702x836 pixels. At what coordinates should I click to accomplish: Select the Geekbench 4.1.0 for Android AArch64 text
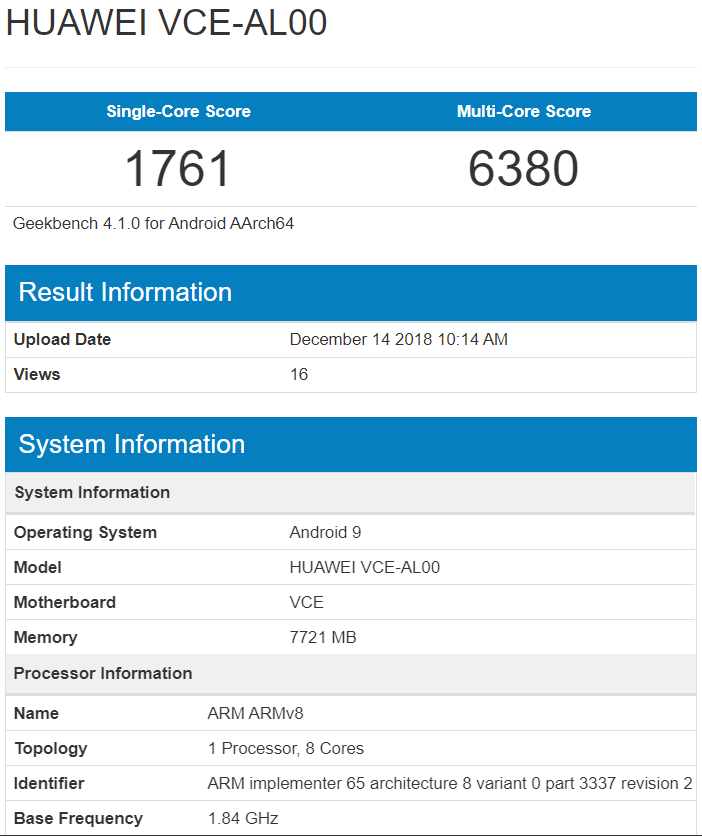(x=154, y=223)
